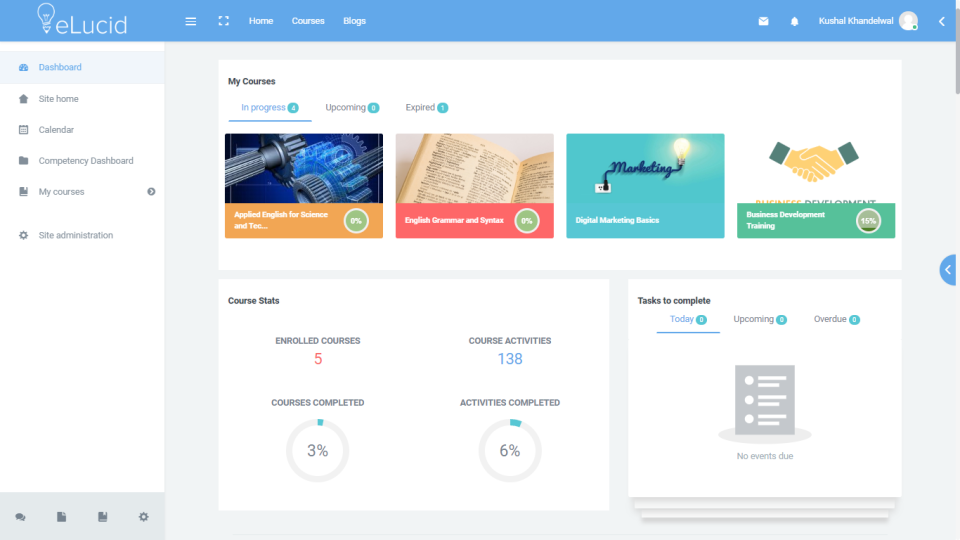
Task: Click the Site administration gear icon
Action: 23,235
